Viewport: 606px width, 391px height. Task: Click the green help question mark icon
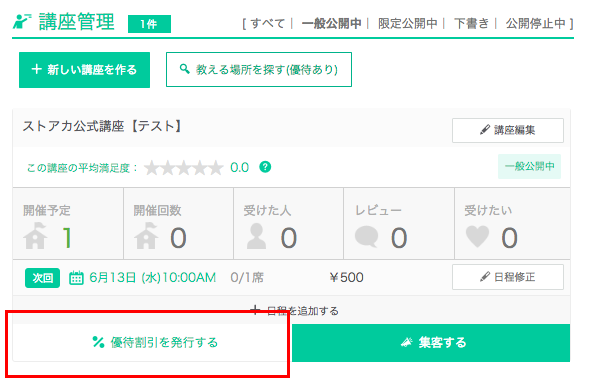tap(265, 167)
